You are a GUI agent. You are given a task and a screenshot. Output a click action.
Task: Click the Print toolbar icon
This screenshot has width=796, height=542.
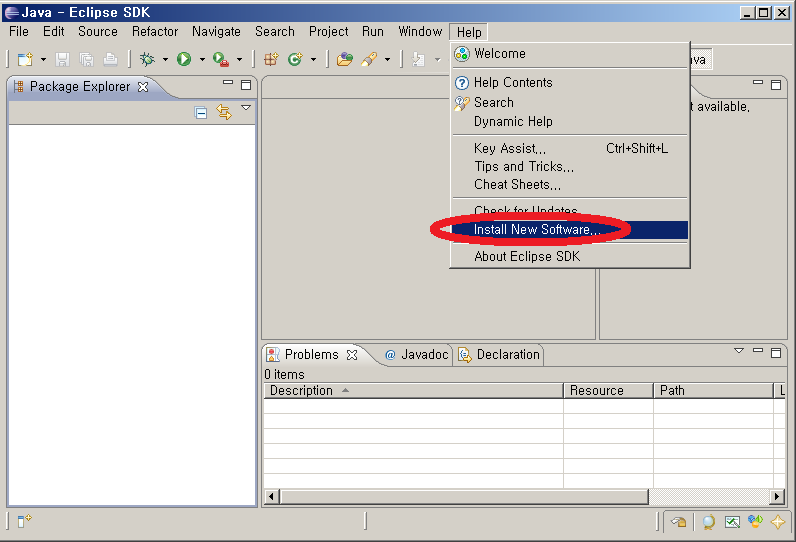[110, 59]
